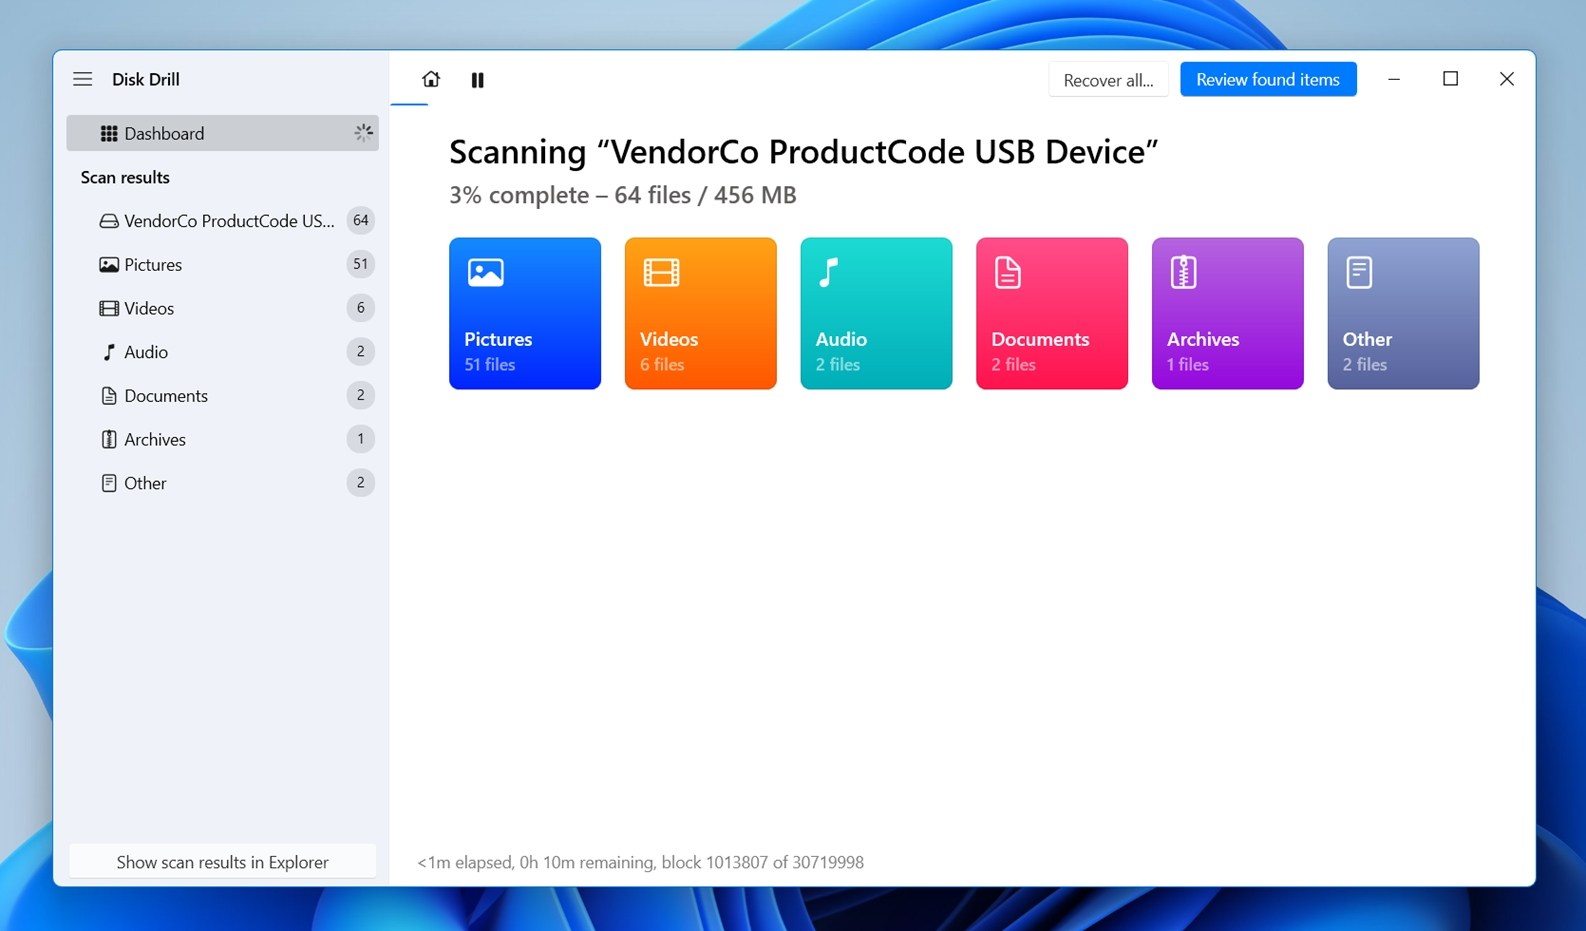Viewport: 1586px width, 931px height.
Task: Click Review found items button
Action: click(1268, 79)
